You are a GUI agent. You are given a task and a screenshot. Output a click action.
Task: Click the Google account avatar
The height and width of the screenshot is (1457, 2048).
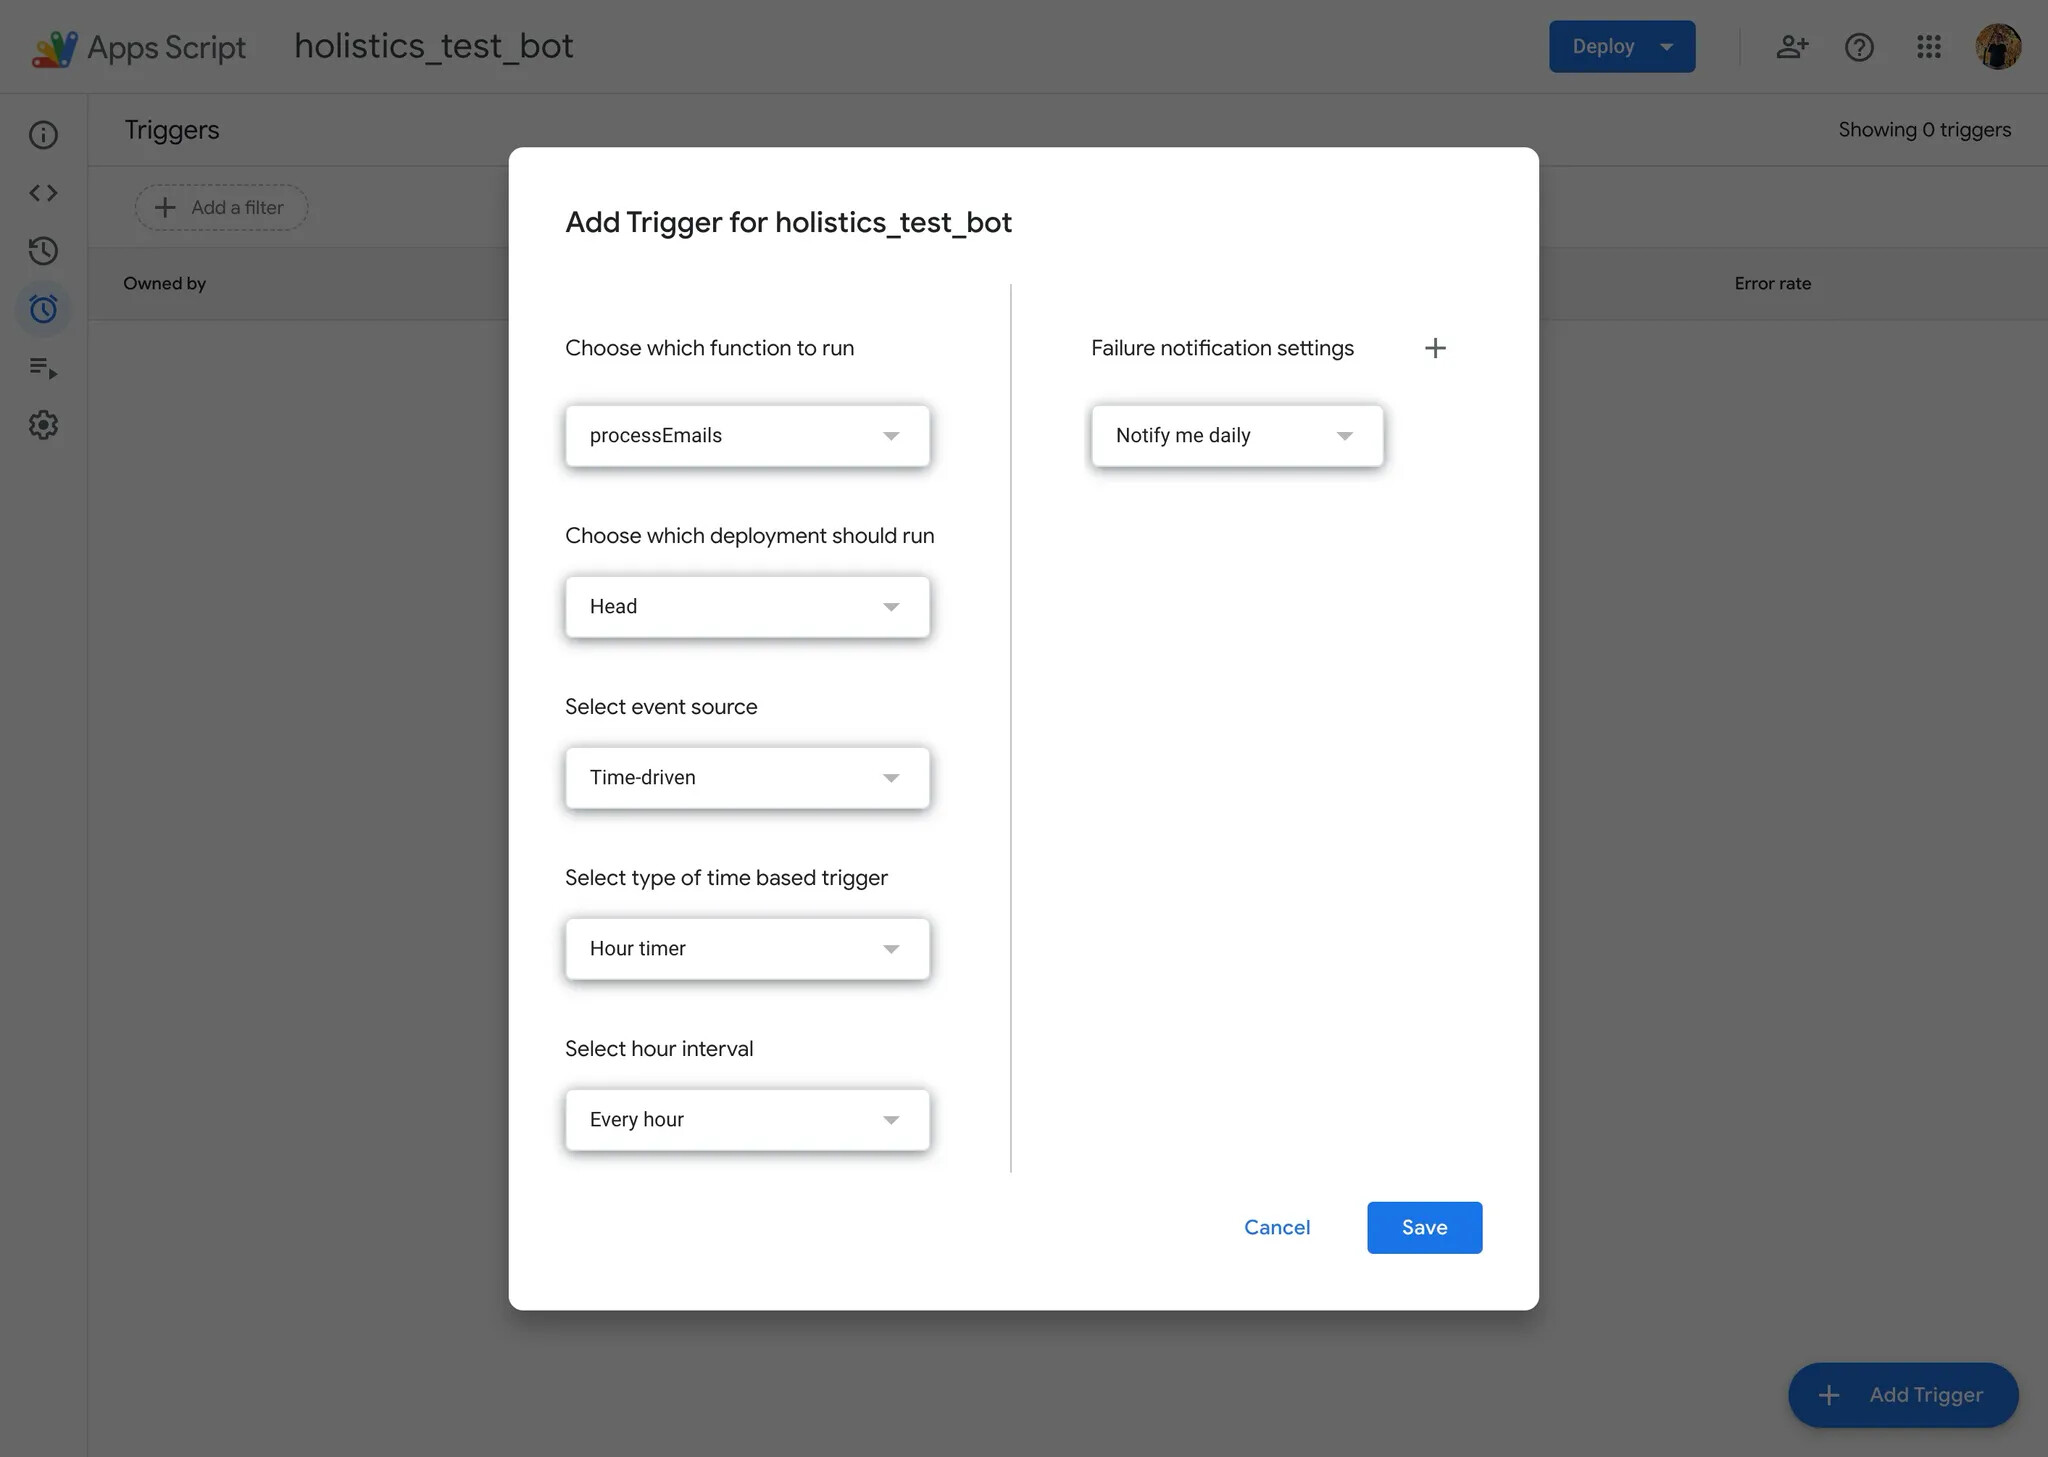[1997, 47]
